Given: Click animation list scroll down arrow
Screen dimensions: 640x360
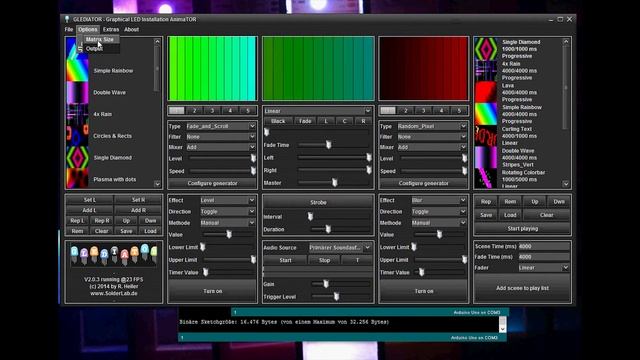Looking at the screenshot, I should click(157, 184).
